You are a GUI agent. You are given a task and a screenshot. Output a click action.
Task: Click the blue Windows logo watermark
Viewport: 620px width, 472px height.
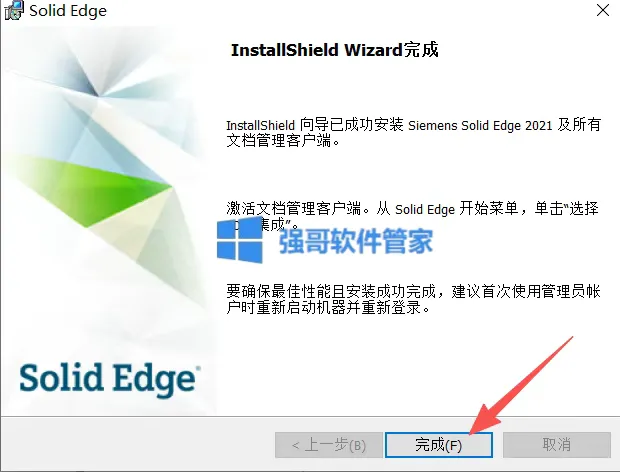[240, 240]
